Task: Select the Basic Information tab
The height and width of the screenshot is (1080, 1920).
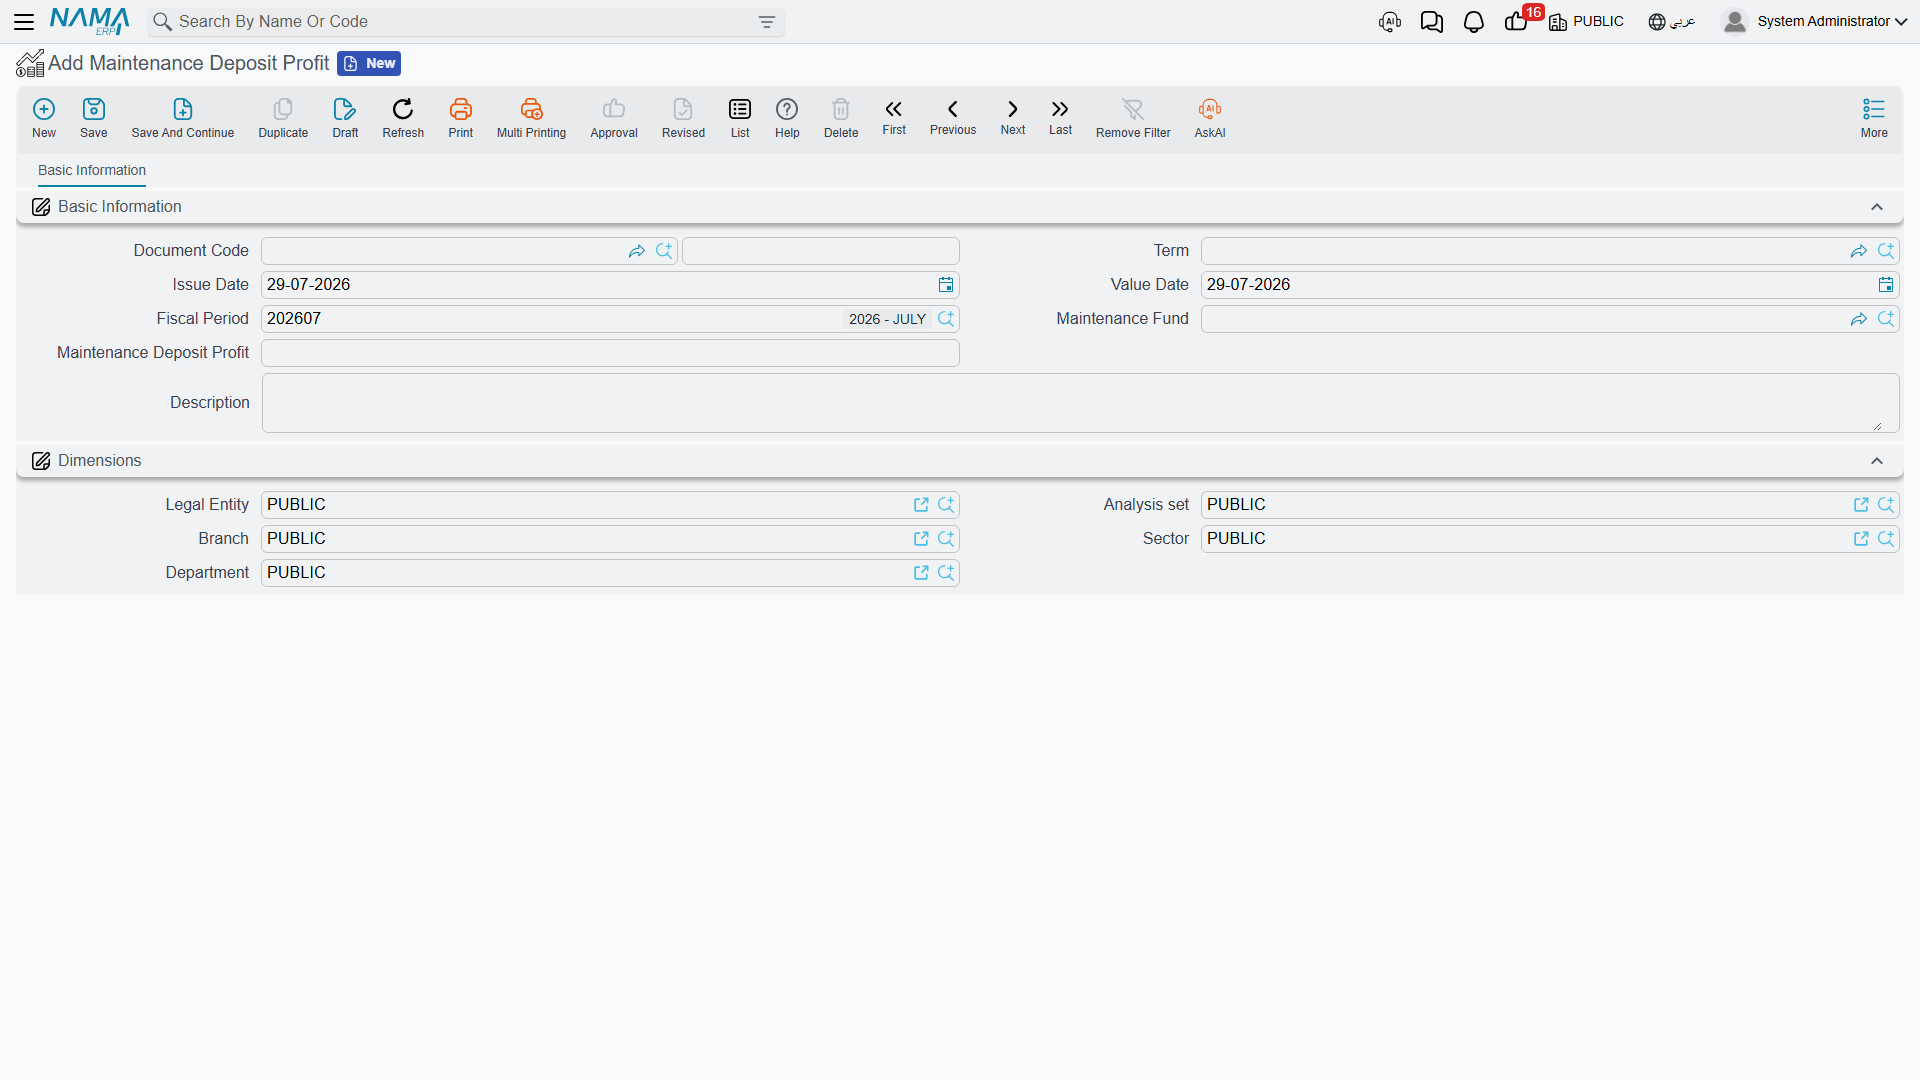Action: click(92, 170)
